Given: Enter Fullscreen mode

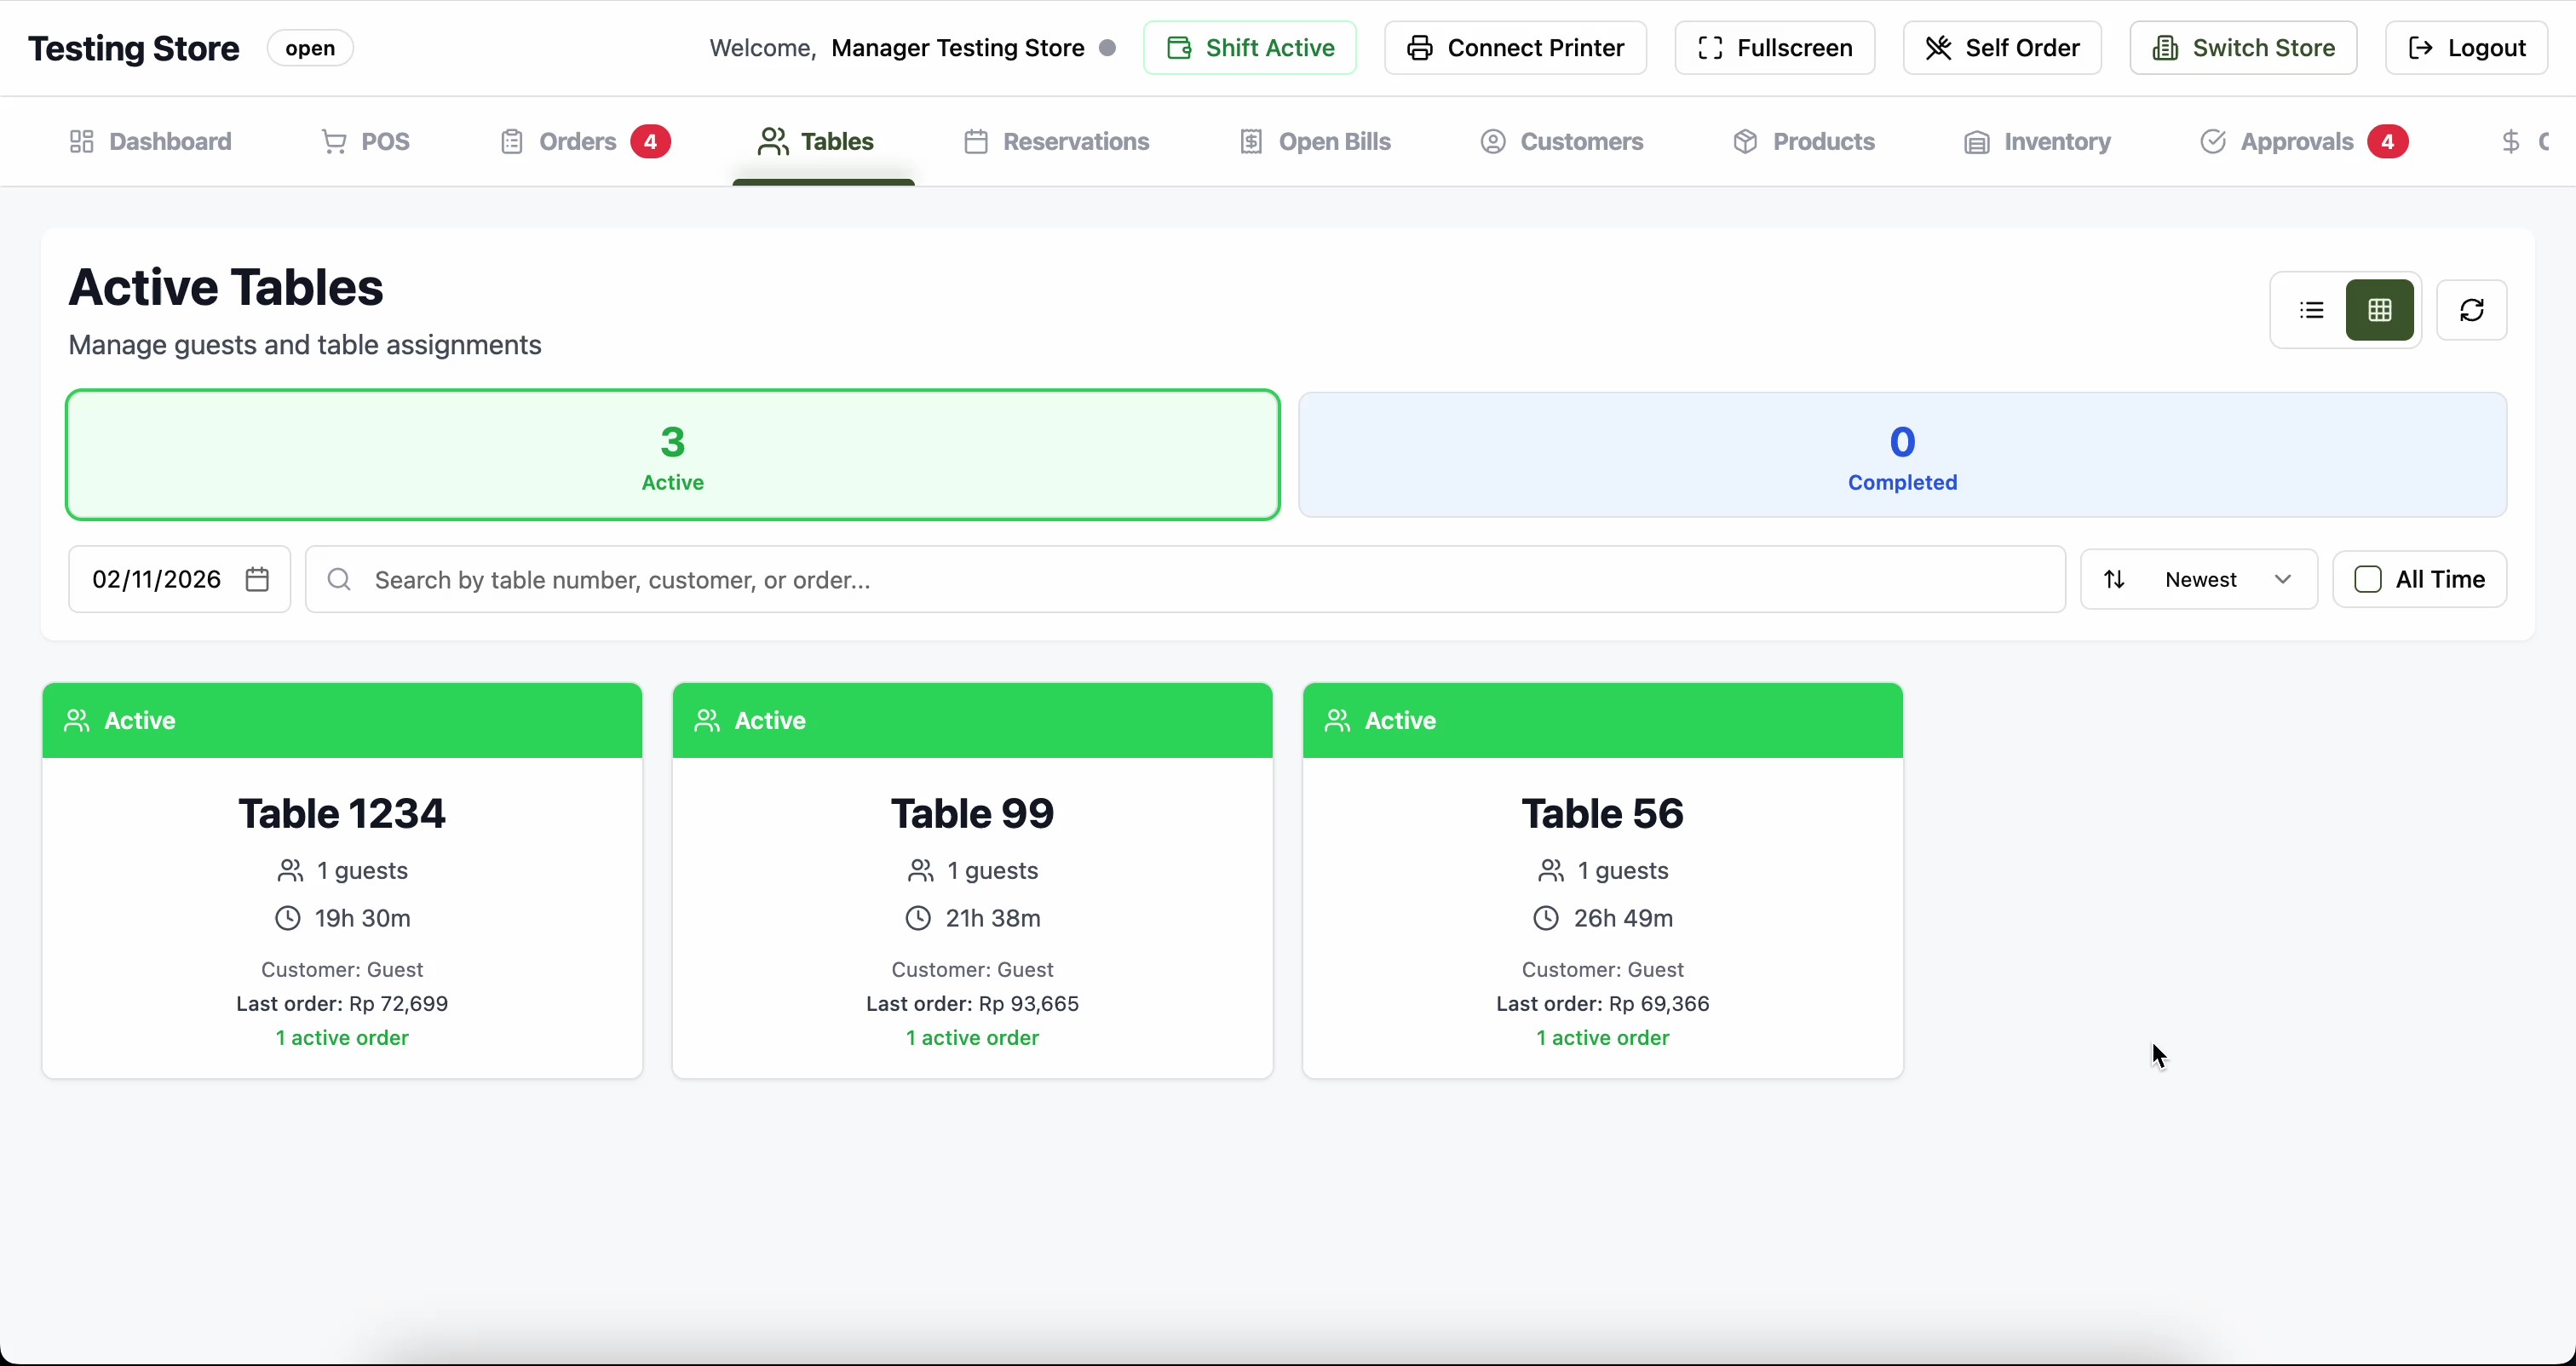Looking at the screenshot, I should point(1773,48).
